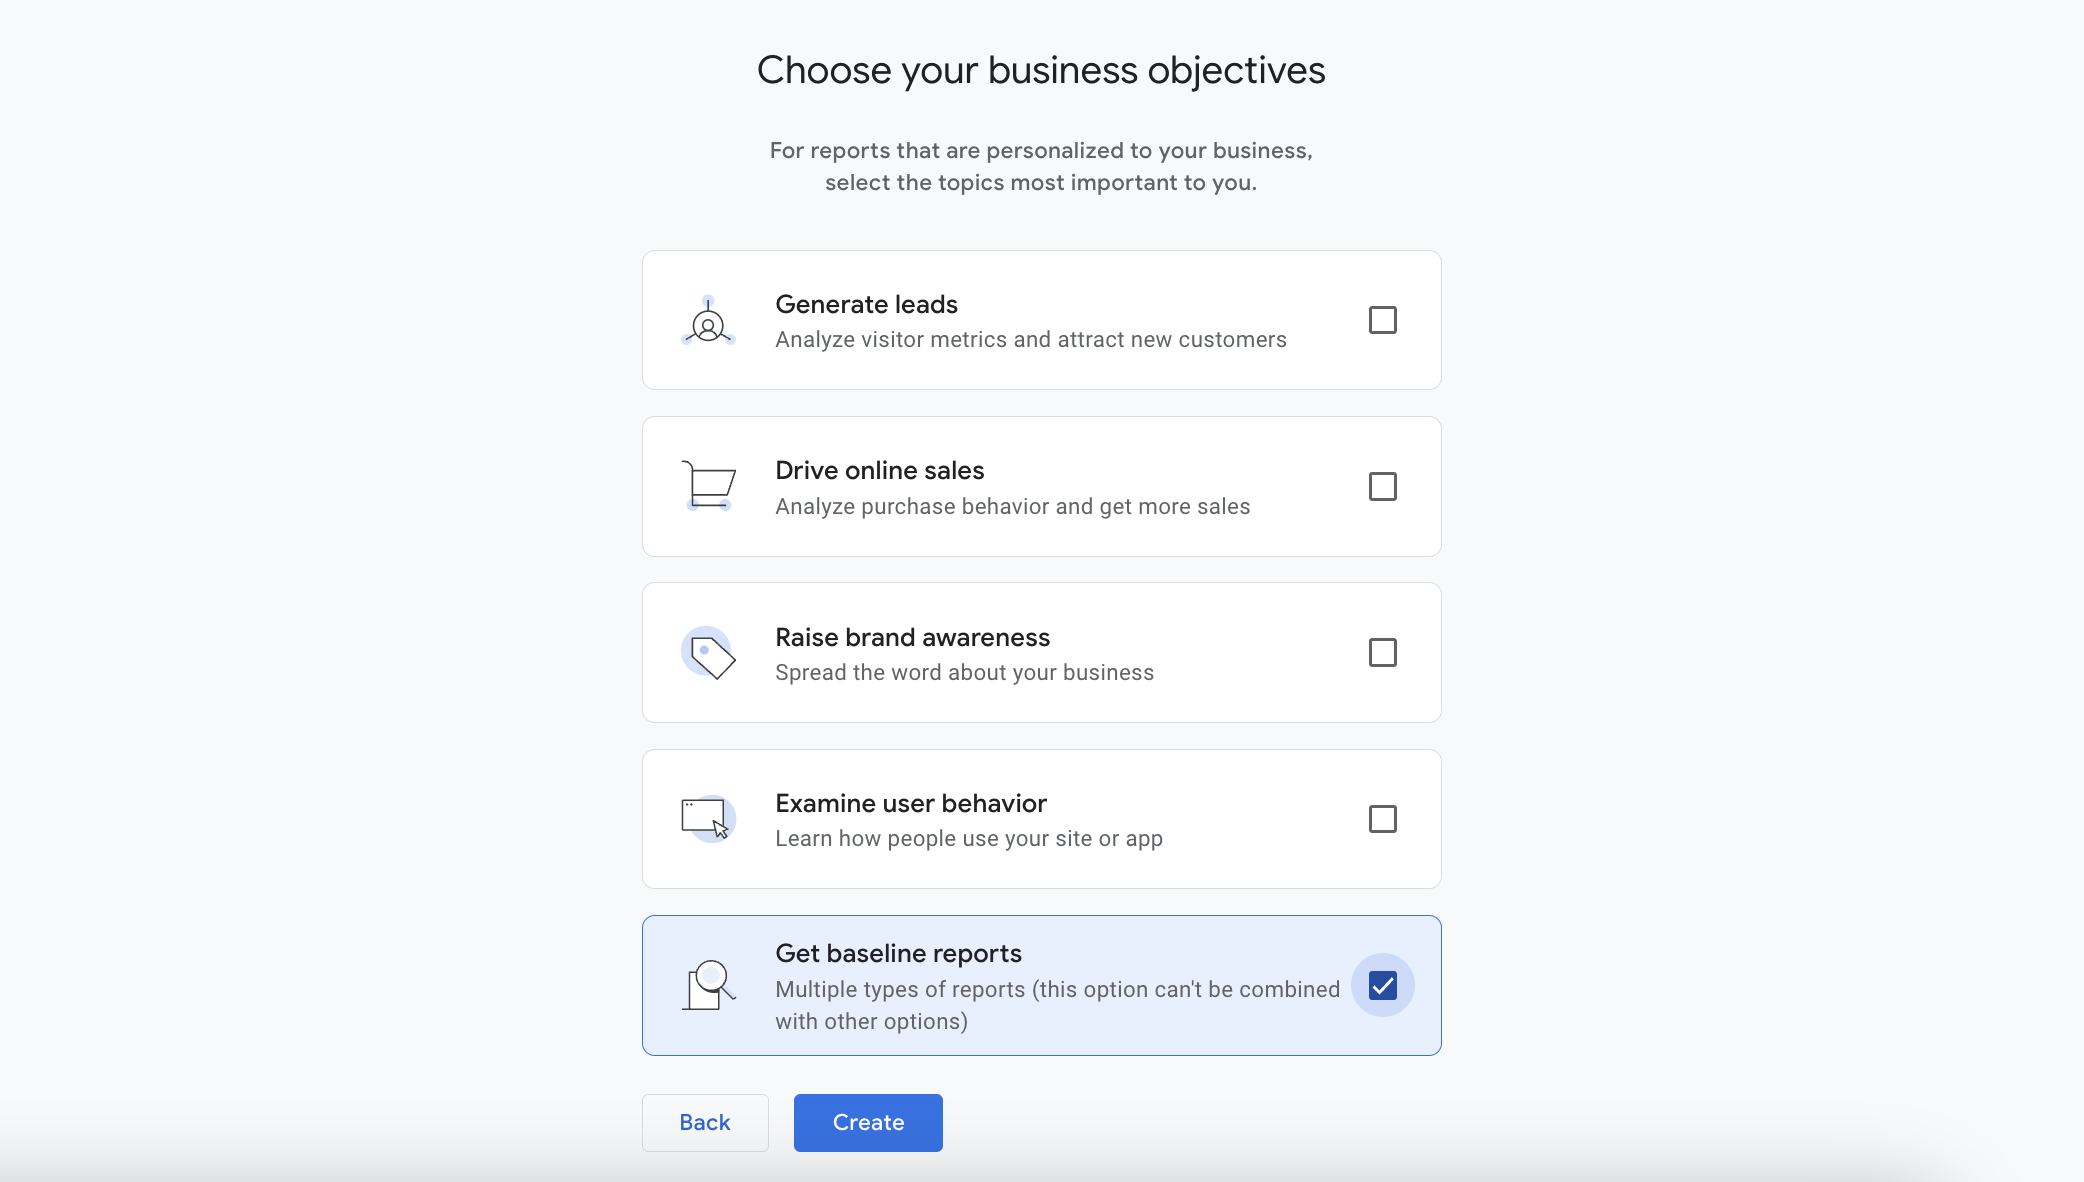Image resolution: width=2084 pixels, height=1182 pixels.
Task: Click the 'Raise brand awareness' title text
Action: point(912,637)
